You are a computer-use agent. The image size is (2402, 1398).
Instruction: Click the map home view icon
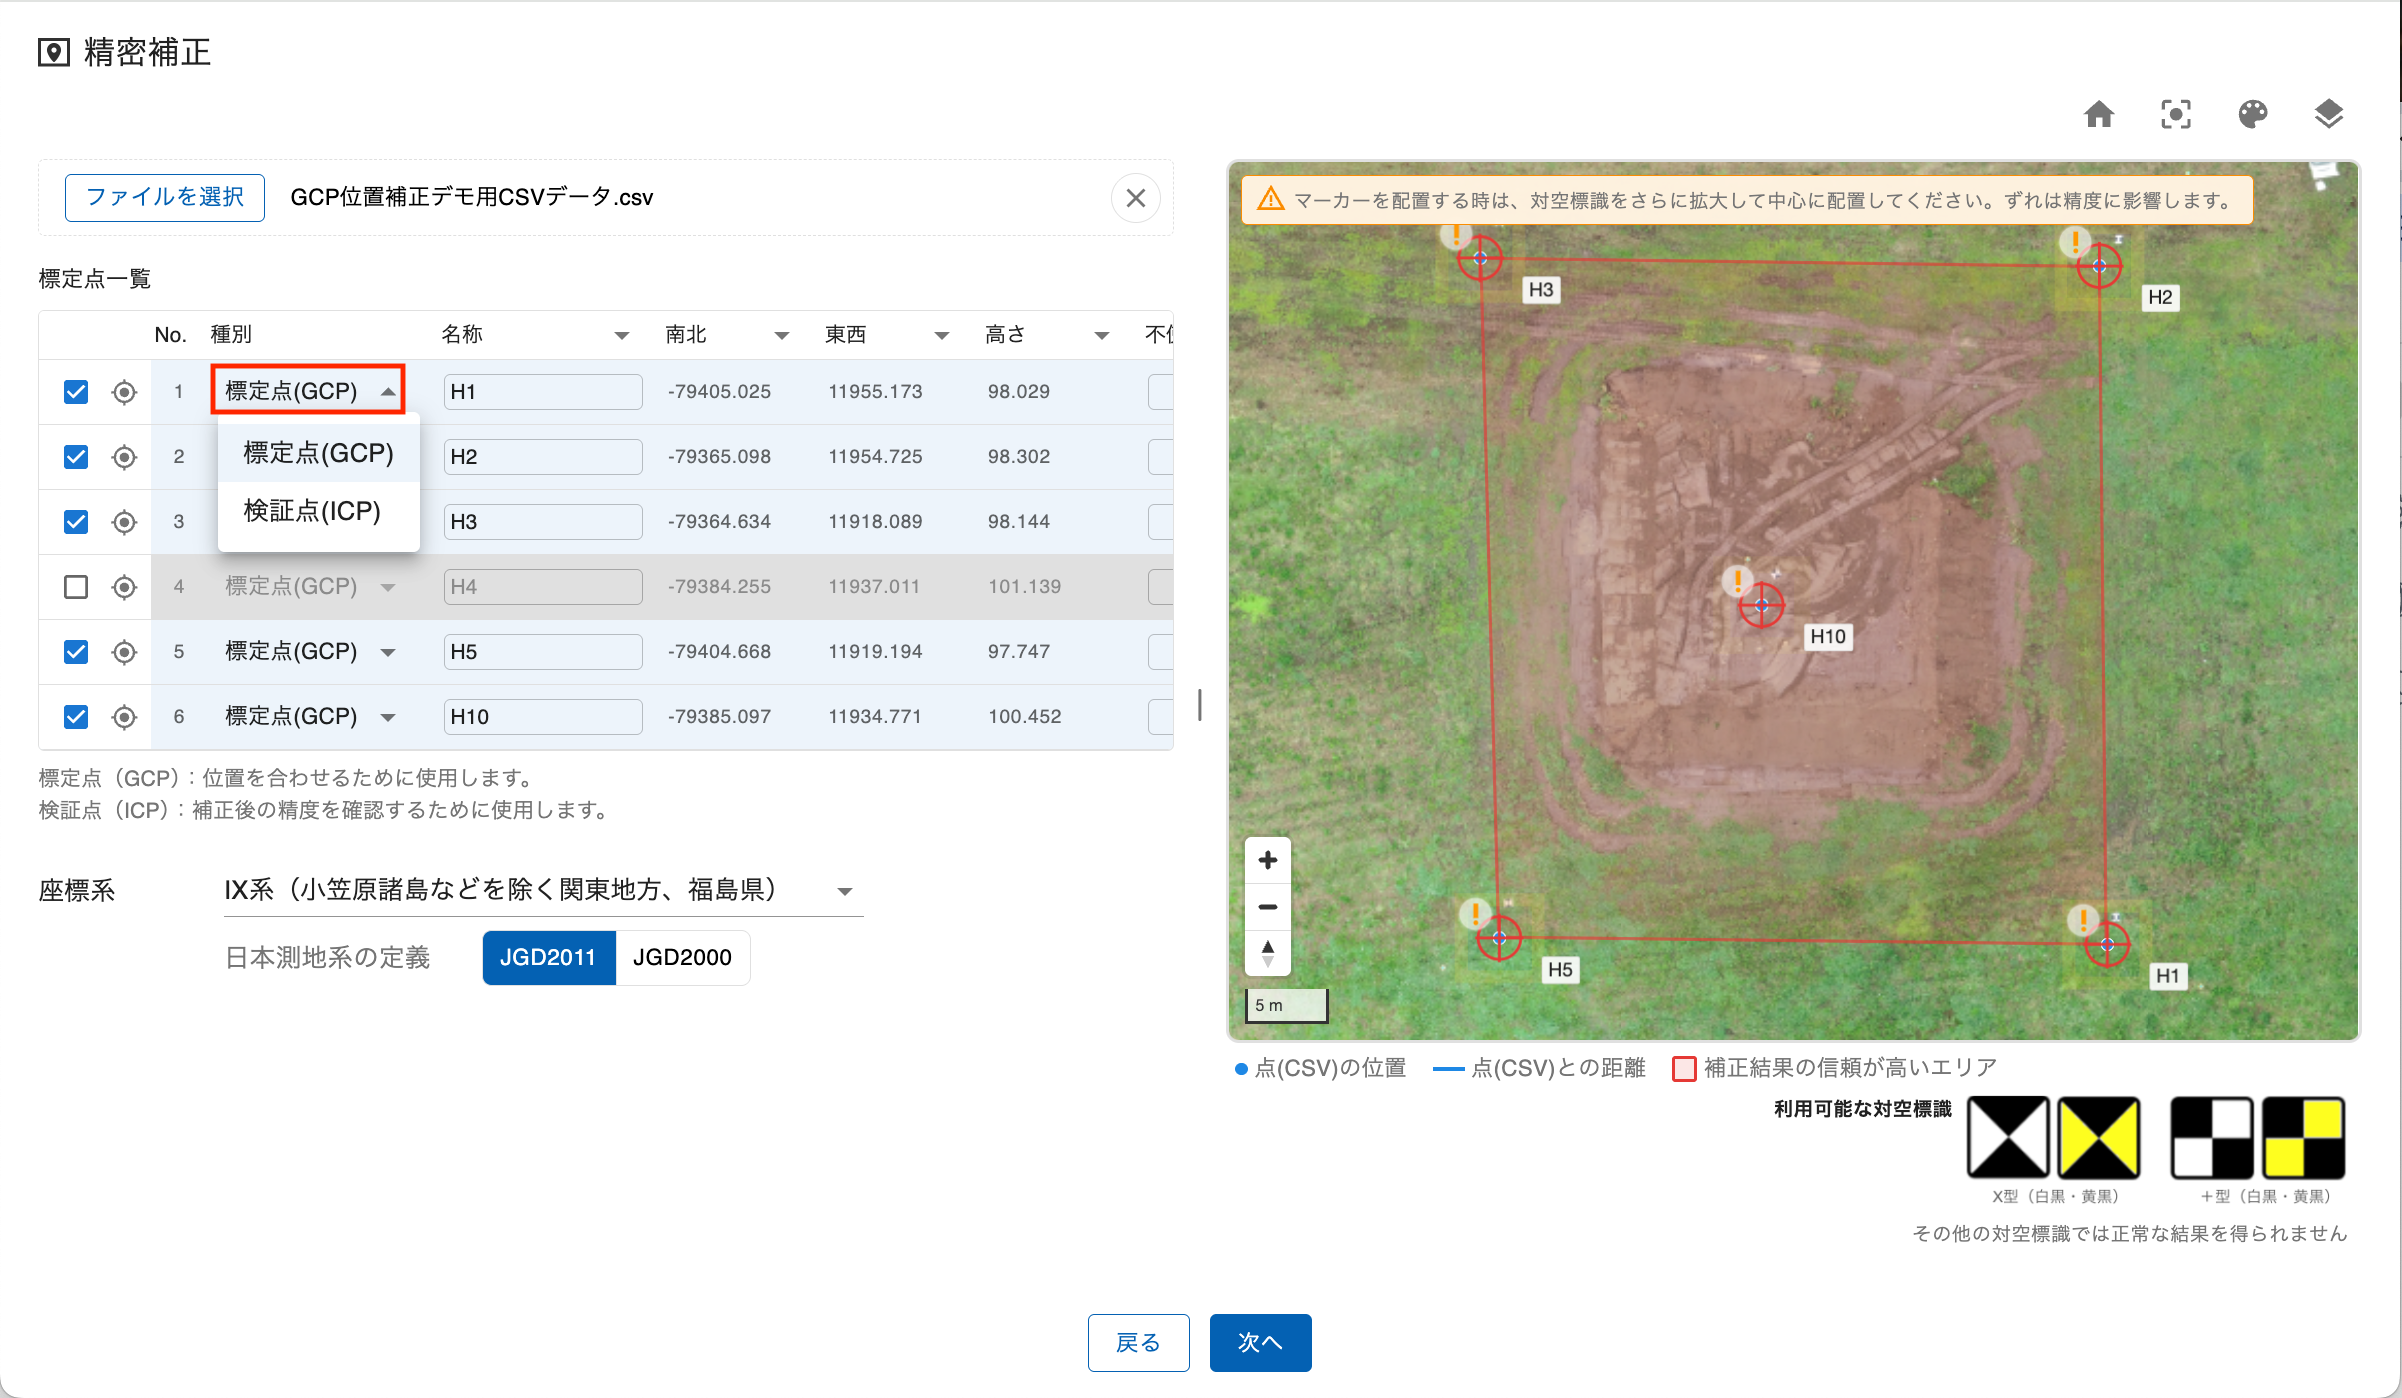(x=2098, y=115)
